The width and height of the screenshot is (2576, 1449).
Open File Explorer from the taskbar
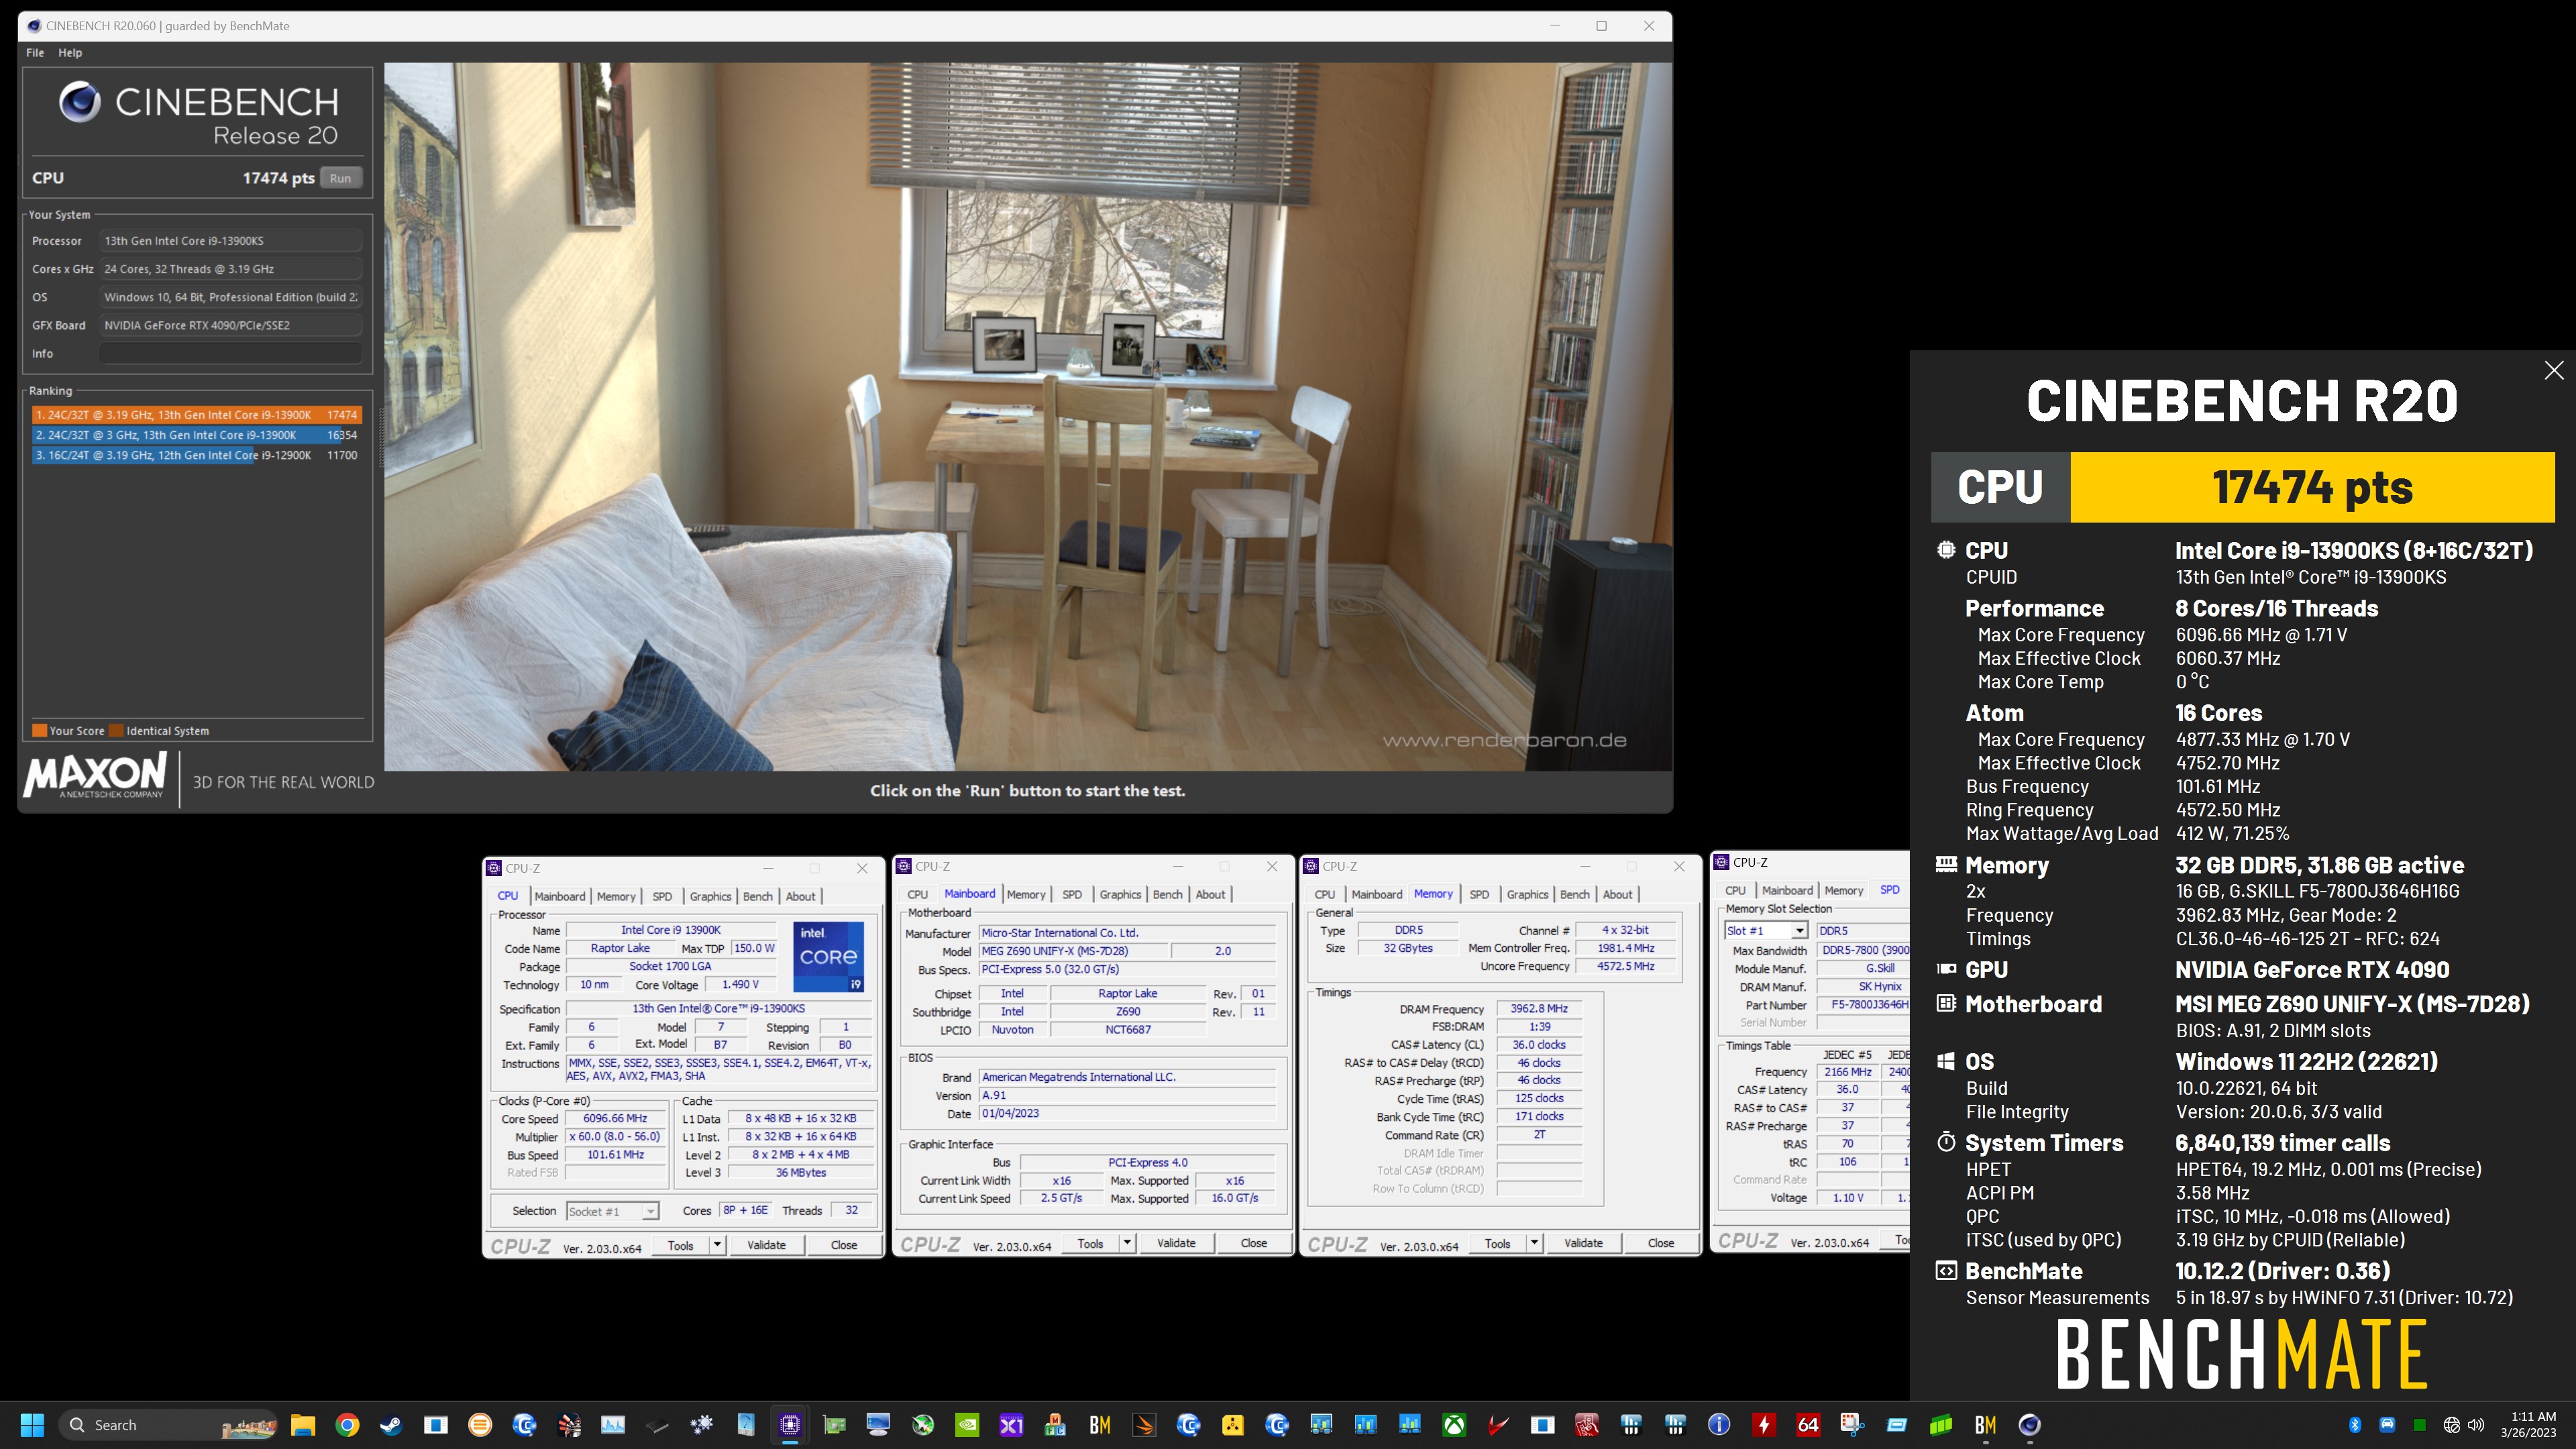[x=303, y=1424]
